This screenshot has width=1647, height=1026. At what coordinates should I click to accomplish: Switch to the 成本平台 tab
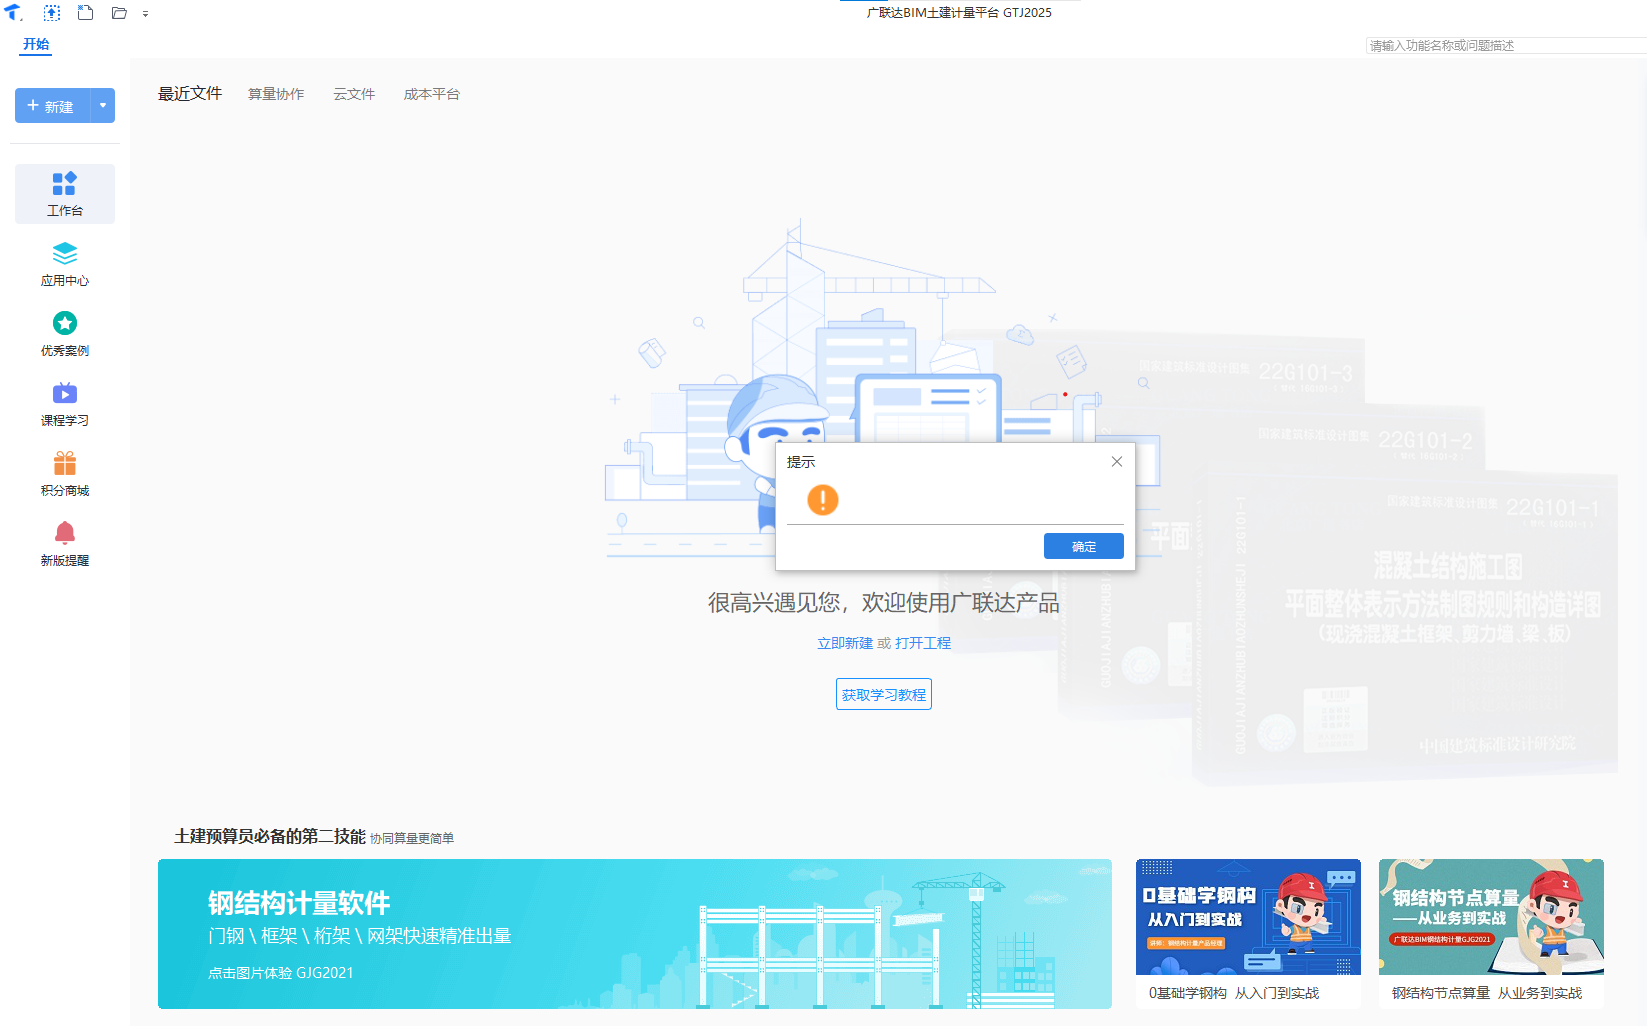tap(432, 94)
